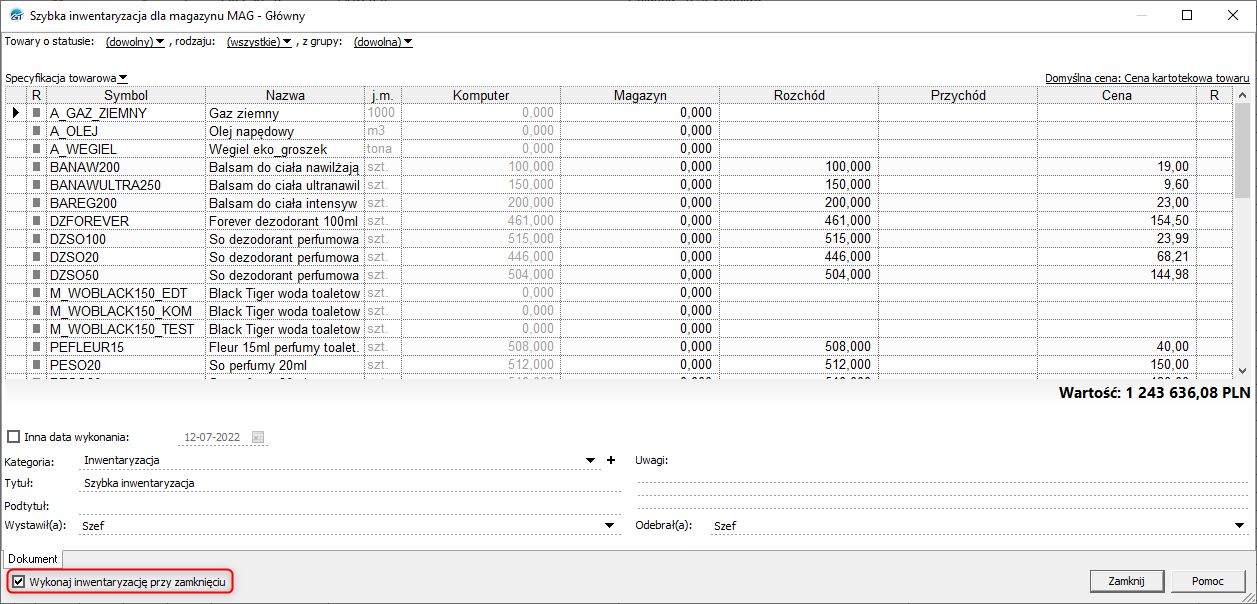
Task: Select the DZSO100 symbol cell
Action: (x=126, y=239)
